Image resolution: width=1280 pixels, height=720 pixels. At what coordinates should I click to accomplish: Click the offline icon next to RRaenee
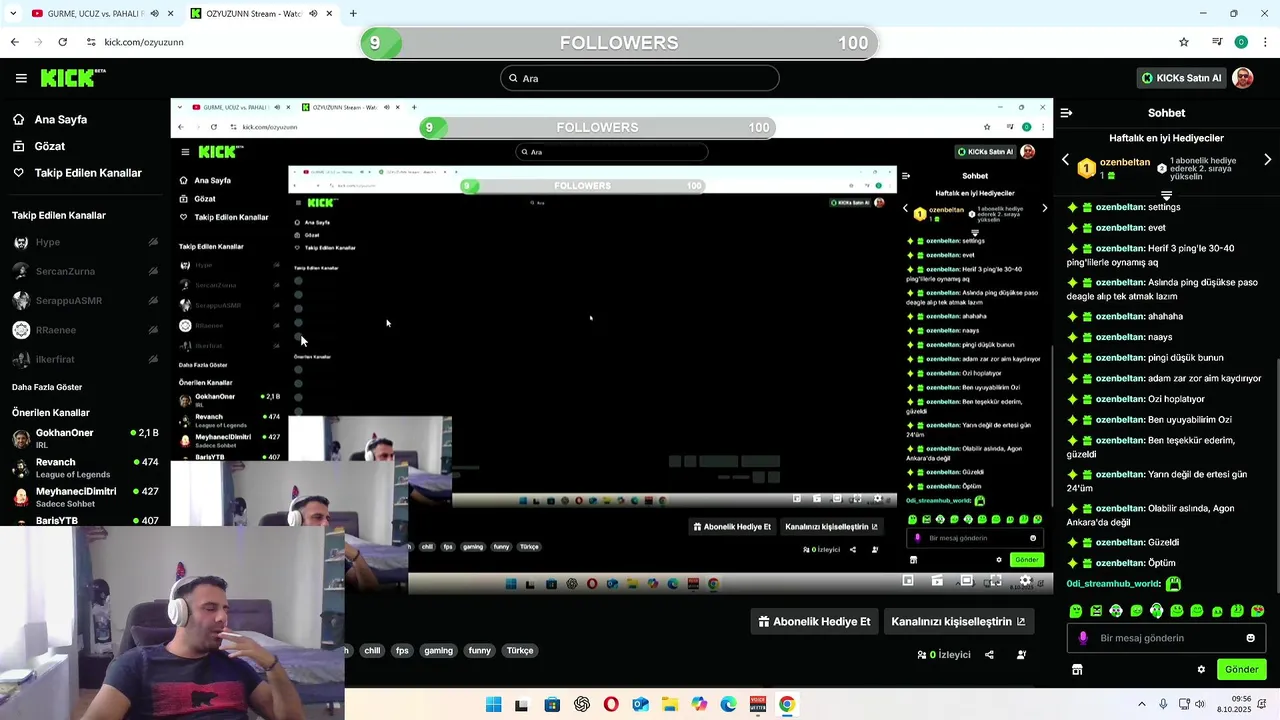tap(153, 330)
